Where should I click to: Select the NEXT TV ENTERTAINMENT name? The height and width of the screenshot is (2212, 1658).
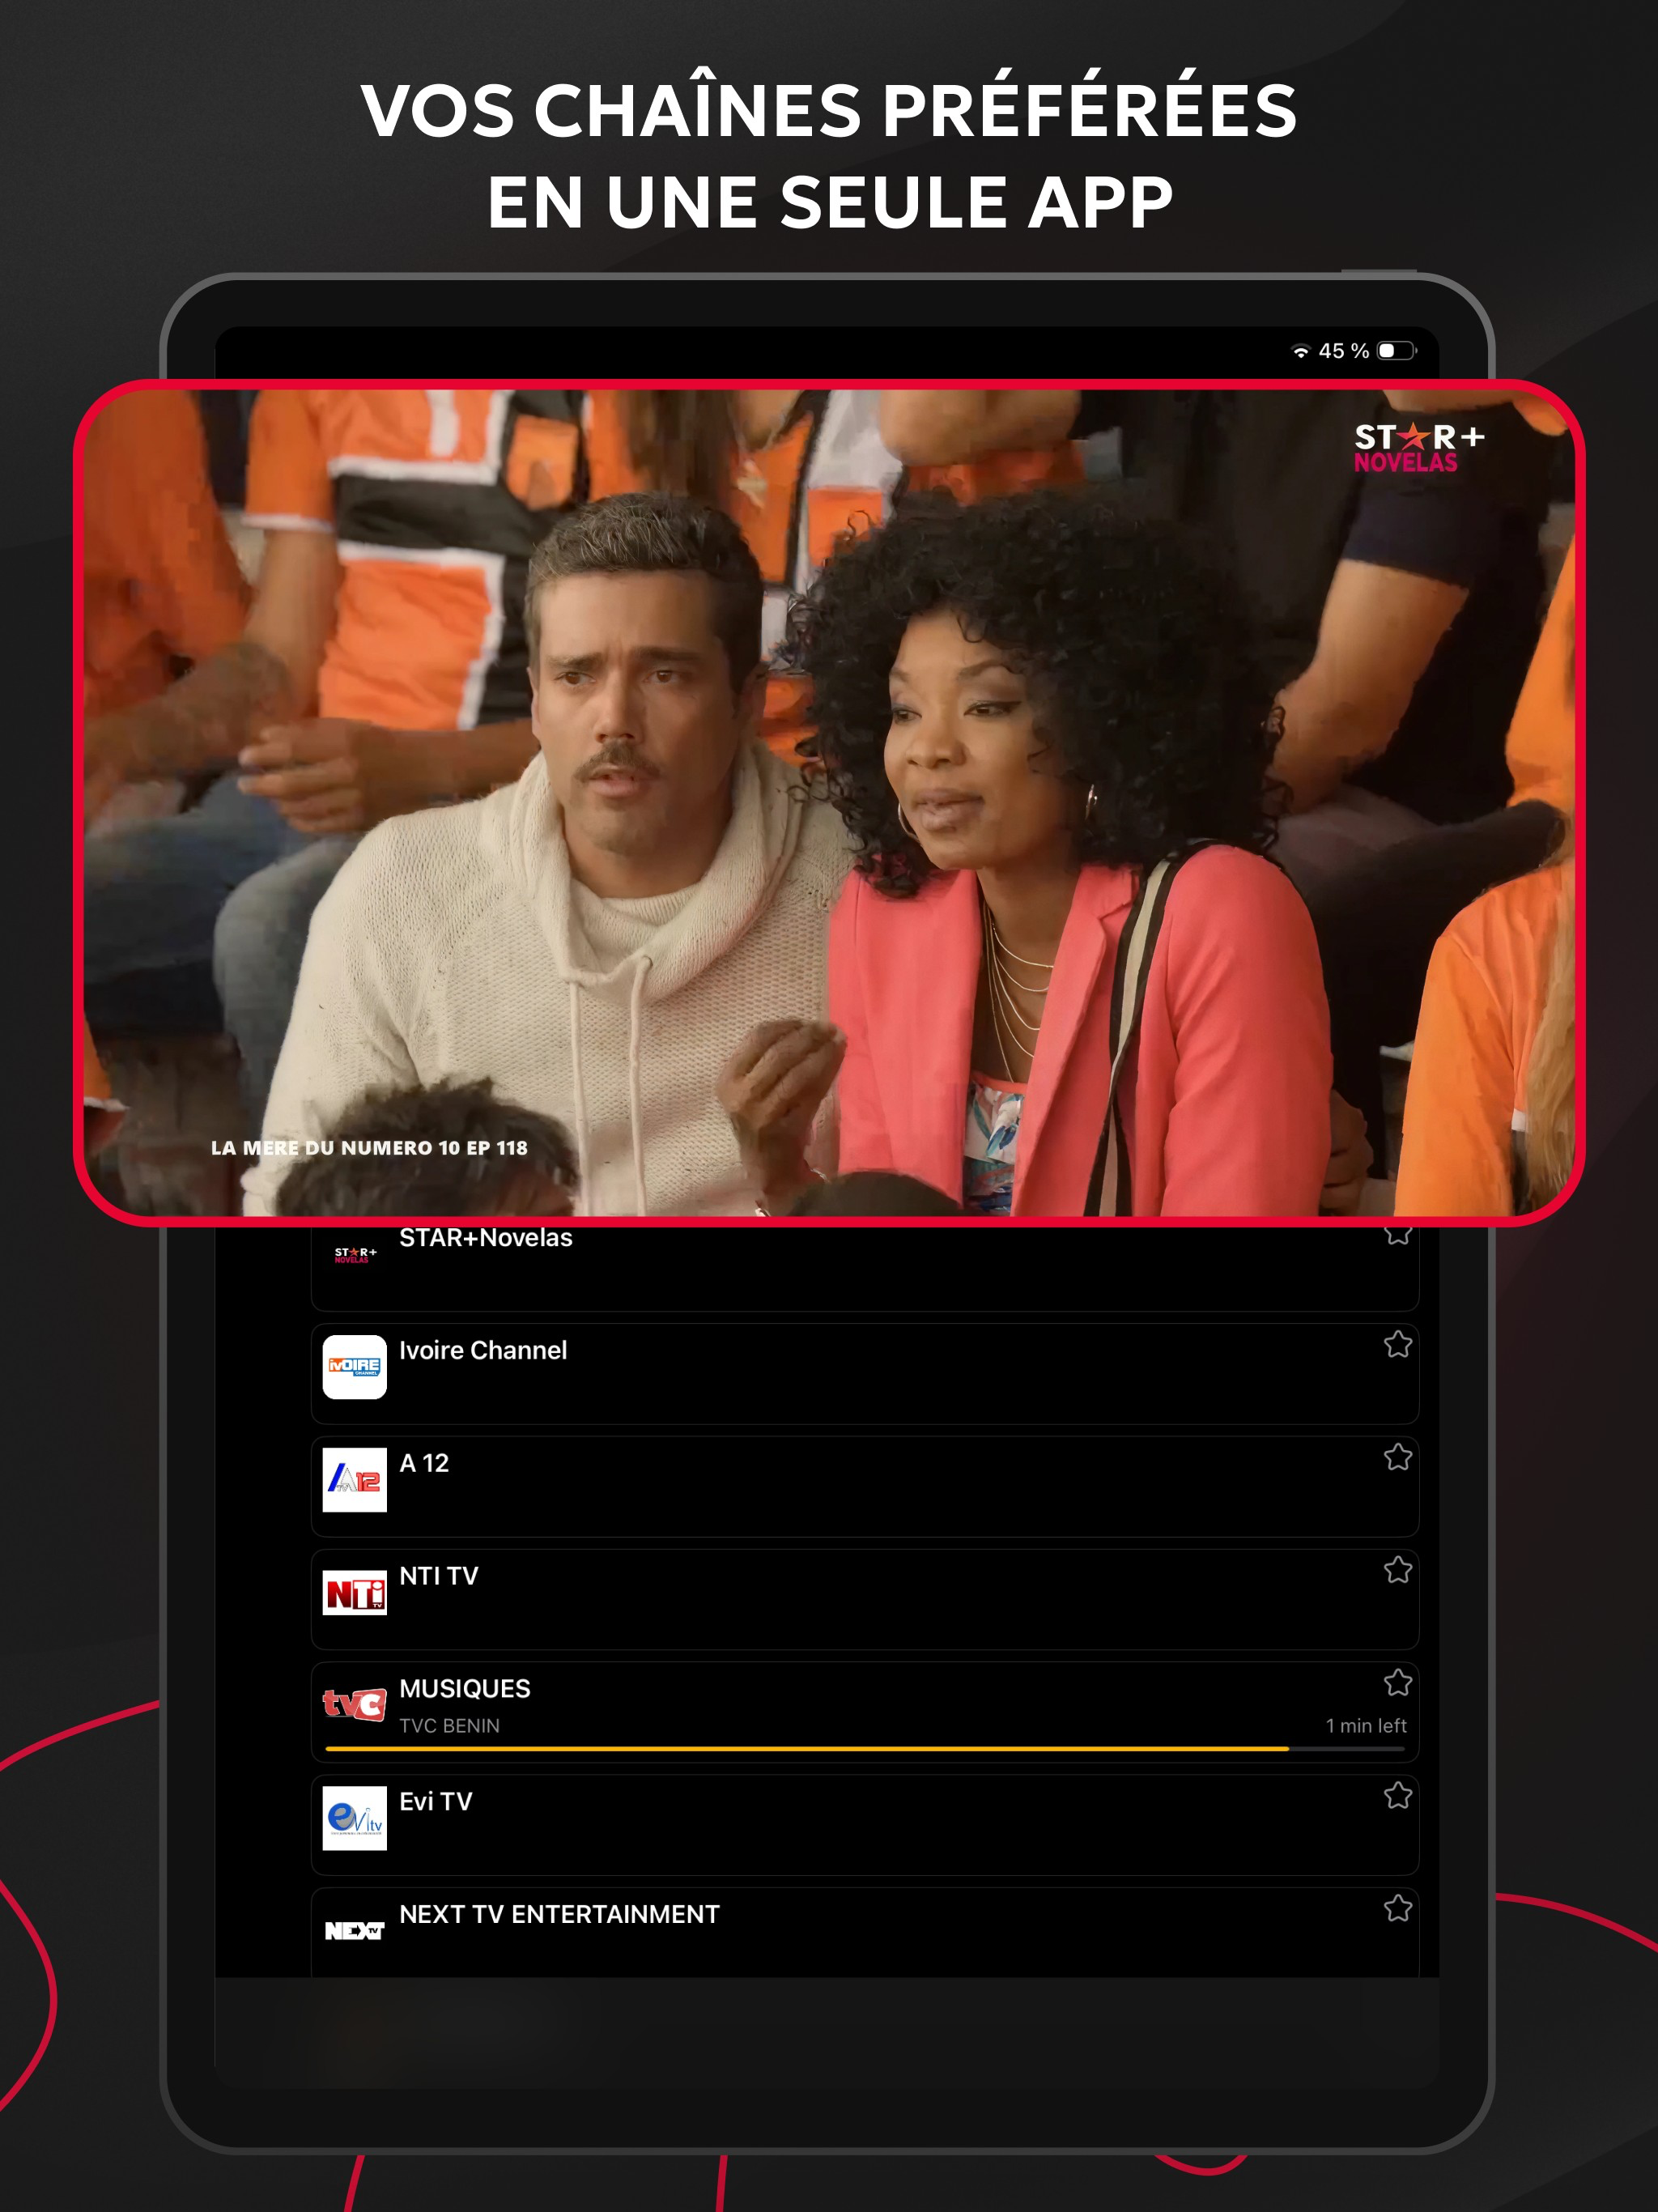click(x=559, y=1915)
